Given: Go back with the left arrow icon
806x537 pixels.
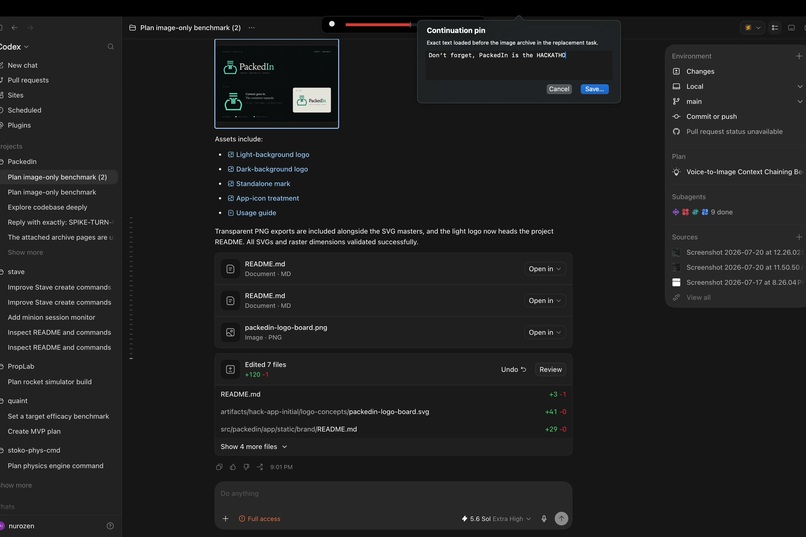Looking at the screenshot, I should (x=14, y=28).
